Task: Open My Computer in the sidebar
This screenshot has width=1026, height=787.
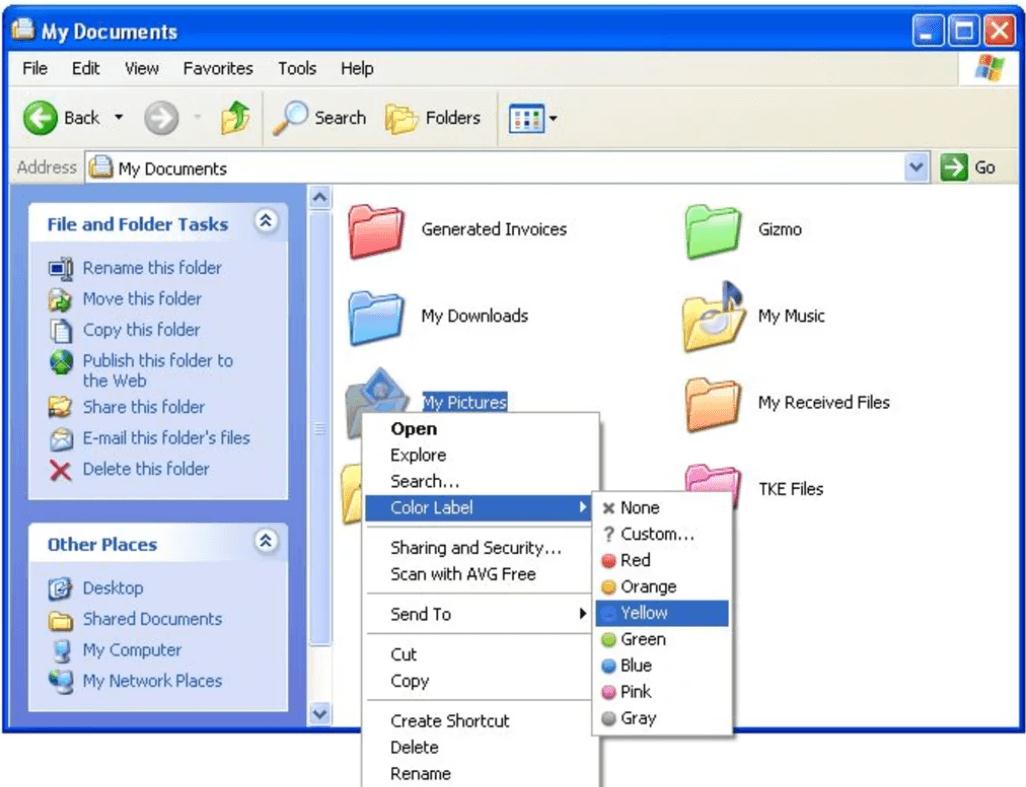Action: pos(131,650)
